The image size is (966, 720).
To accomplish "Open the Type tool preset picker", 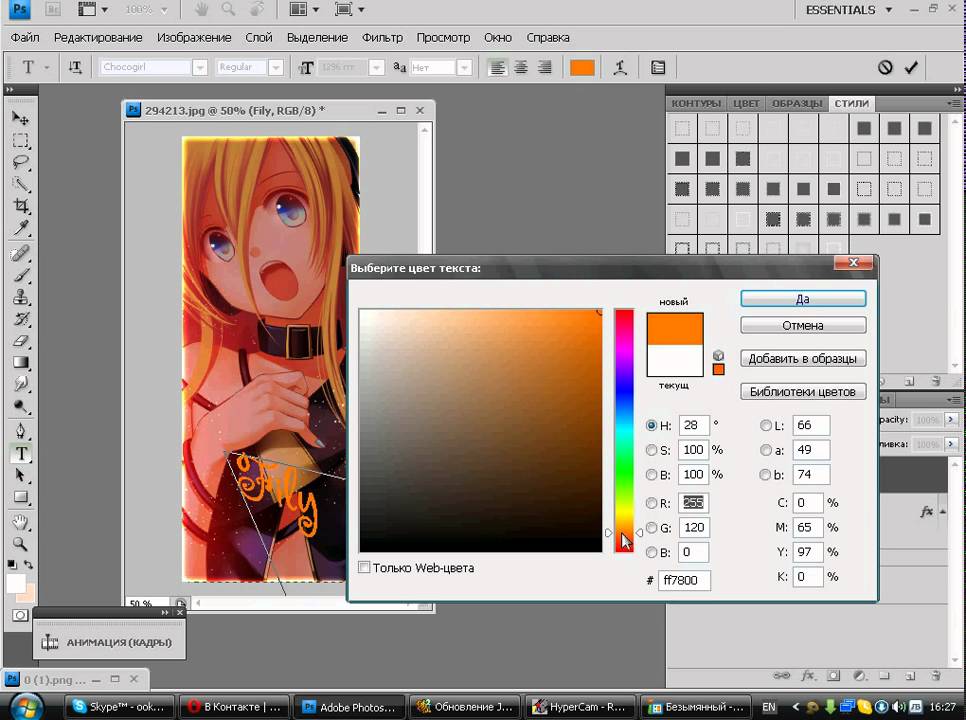I will click(x=46, y=67).
